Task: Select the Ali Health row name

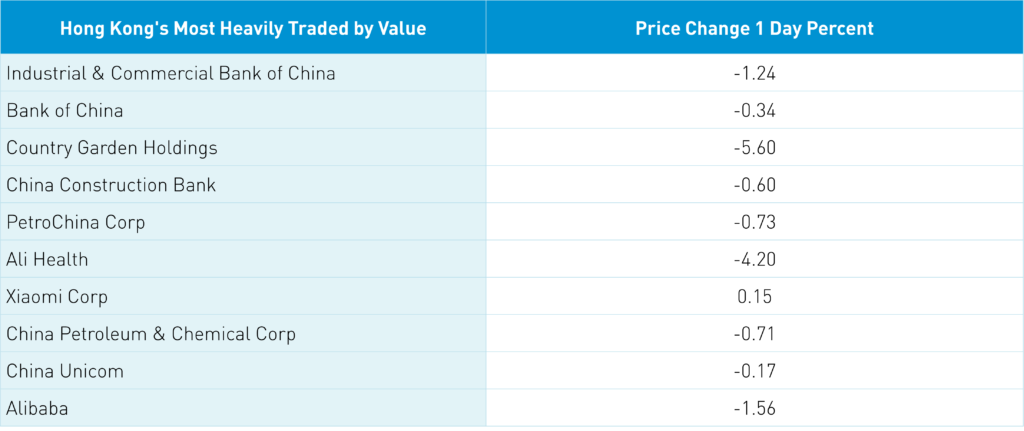Action: [x=47, y=259]
